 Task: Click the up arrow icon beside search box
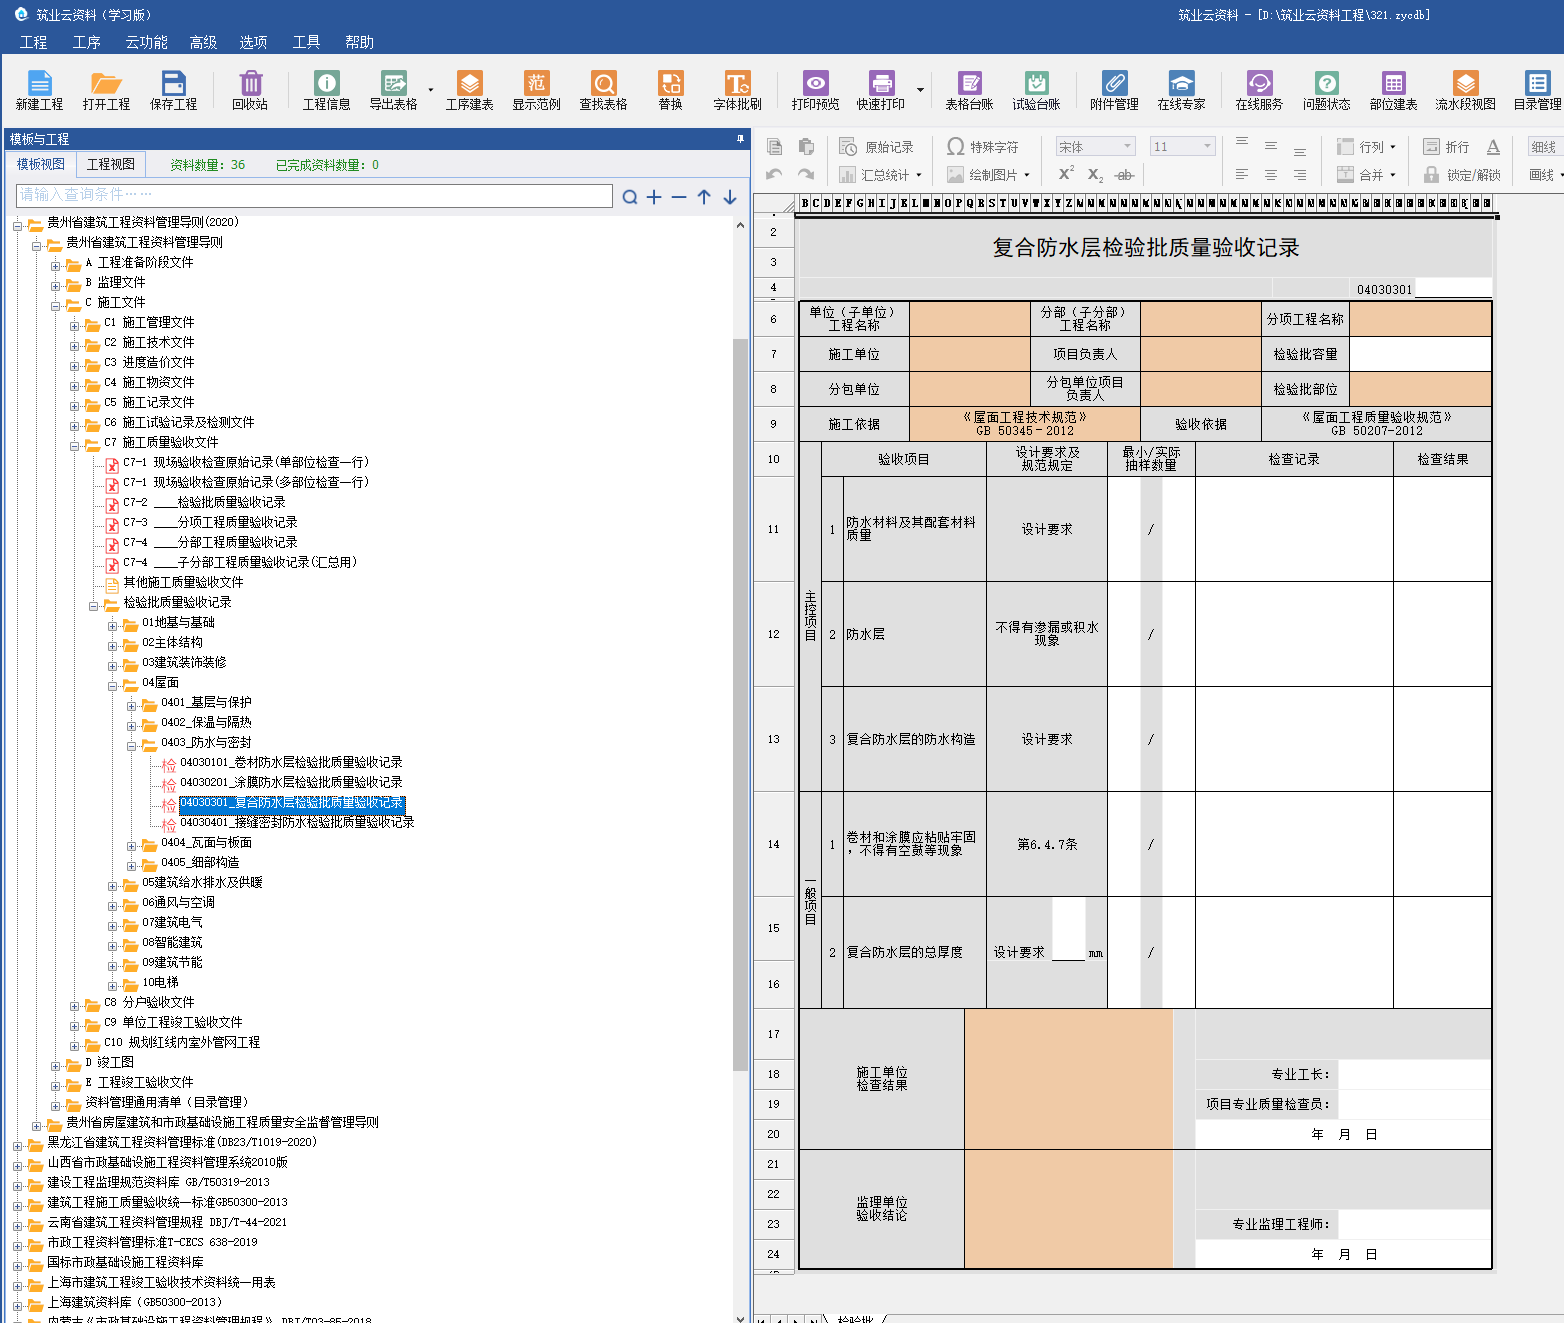[704, 197]
